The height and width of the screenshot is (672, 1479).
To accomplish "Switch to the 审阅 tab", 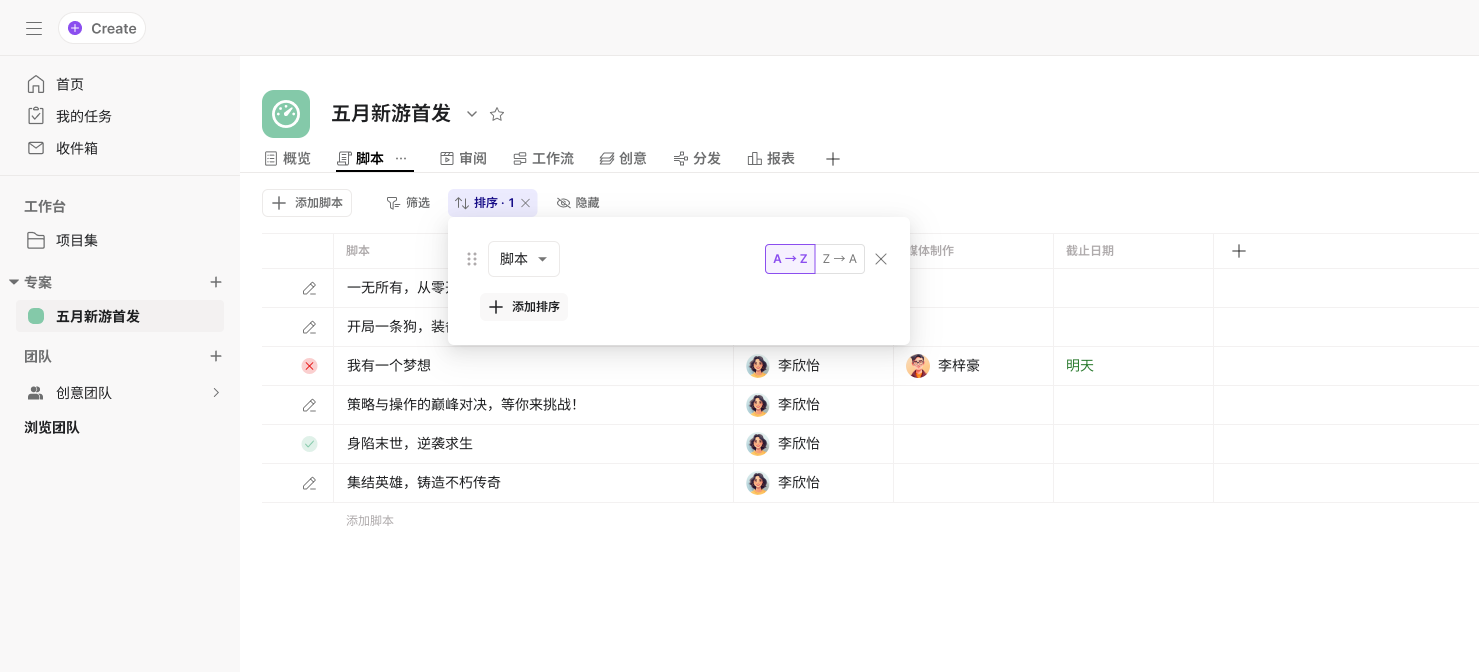I will point(463,159).
